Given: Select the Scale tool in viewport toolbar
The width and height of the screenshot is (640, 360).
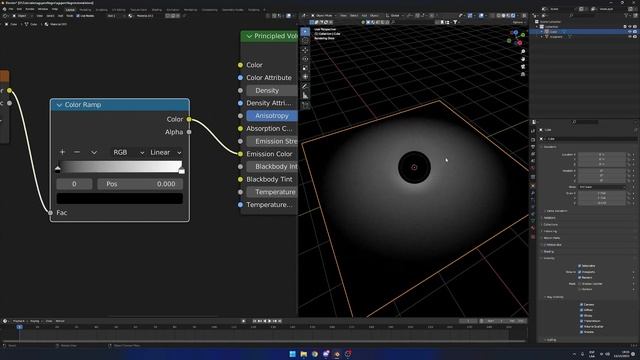Looking at the screenshot, I should point(305,68).
